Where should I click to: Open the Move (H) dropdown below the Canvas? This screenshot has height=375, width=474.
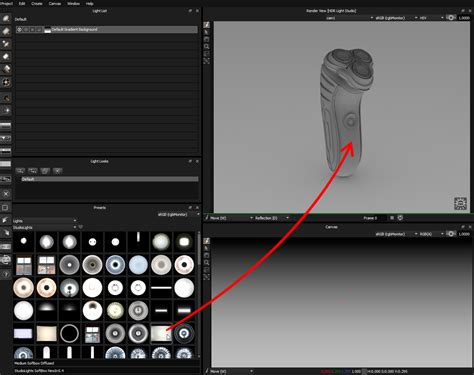coord(231,371)
